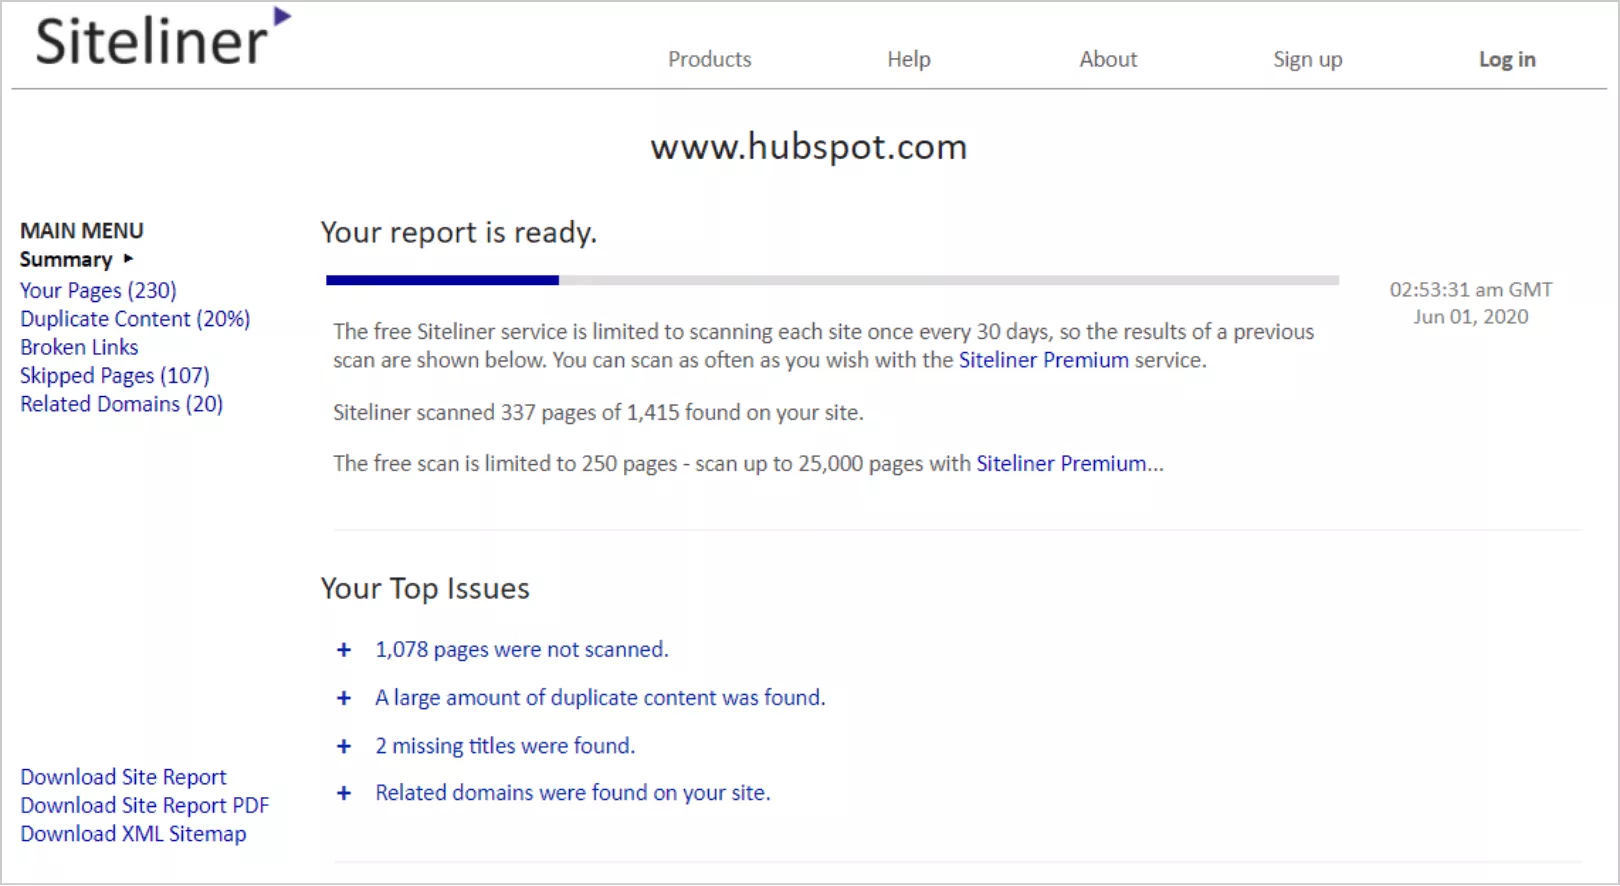Open "A large amount of duplicate content" issue
The image size is (1620, 886).
click(x=600, y=698)
